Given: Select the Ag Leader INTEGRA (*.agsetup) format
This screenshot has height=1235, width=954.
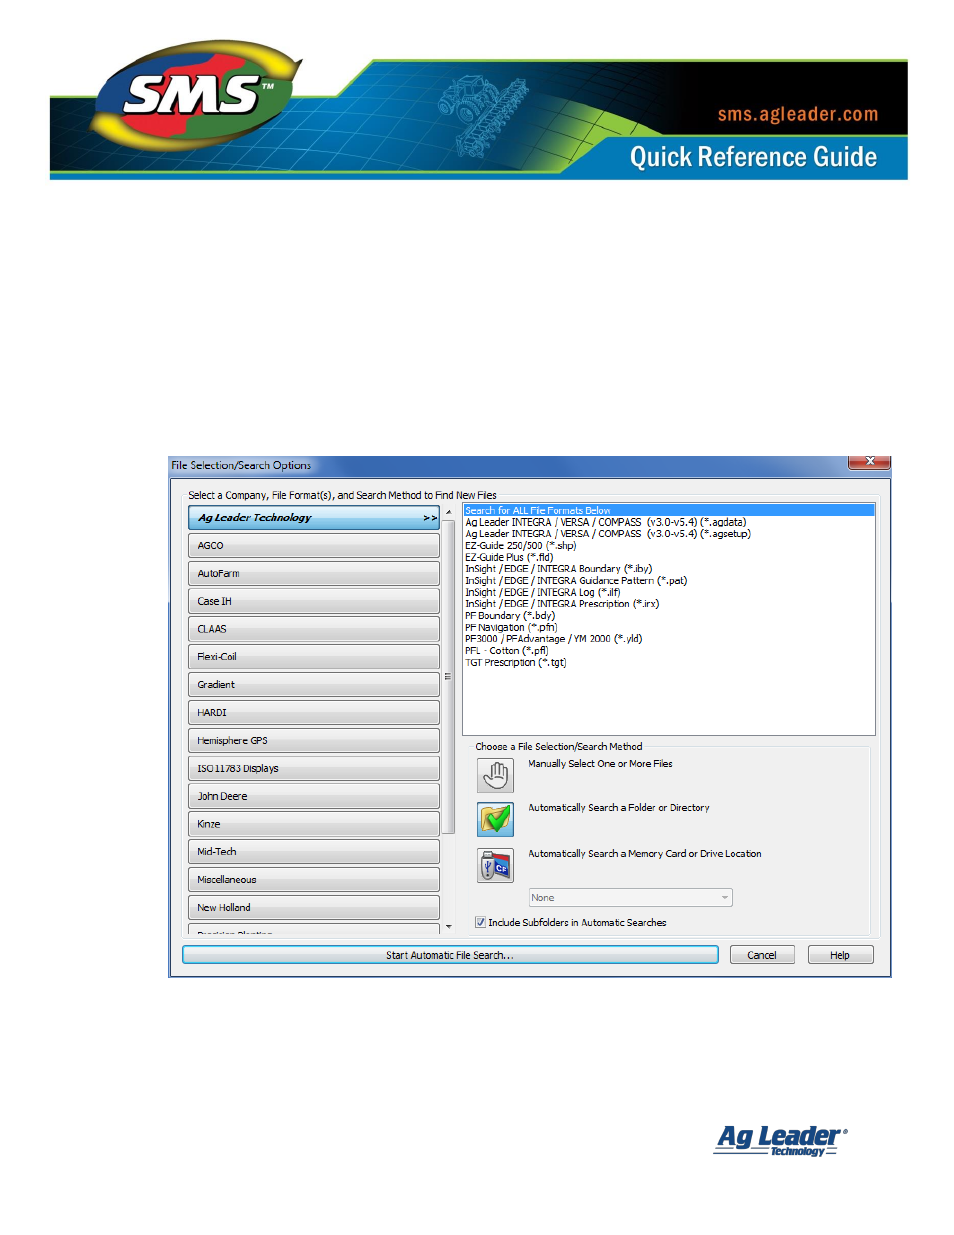Looking at the screenshot, I should tap(608, 534).
